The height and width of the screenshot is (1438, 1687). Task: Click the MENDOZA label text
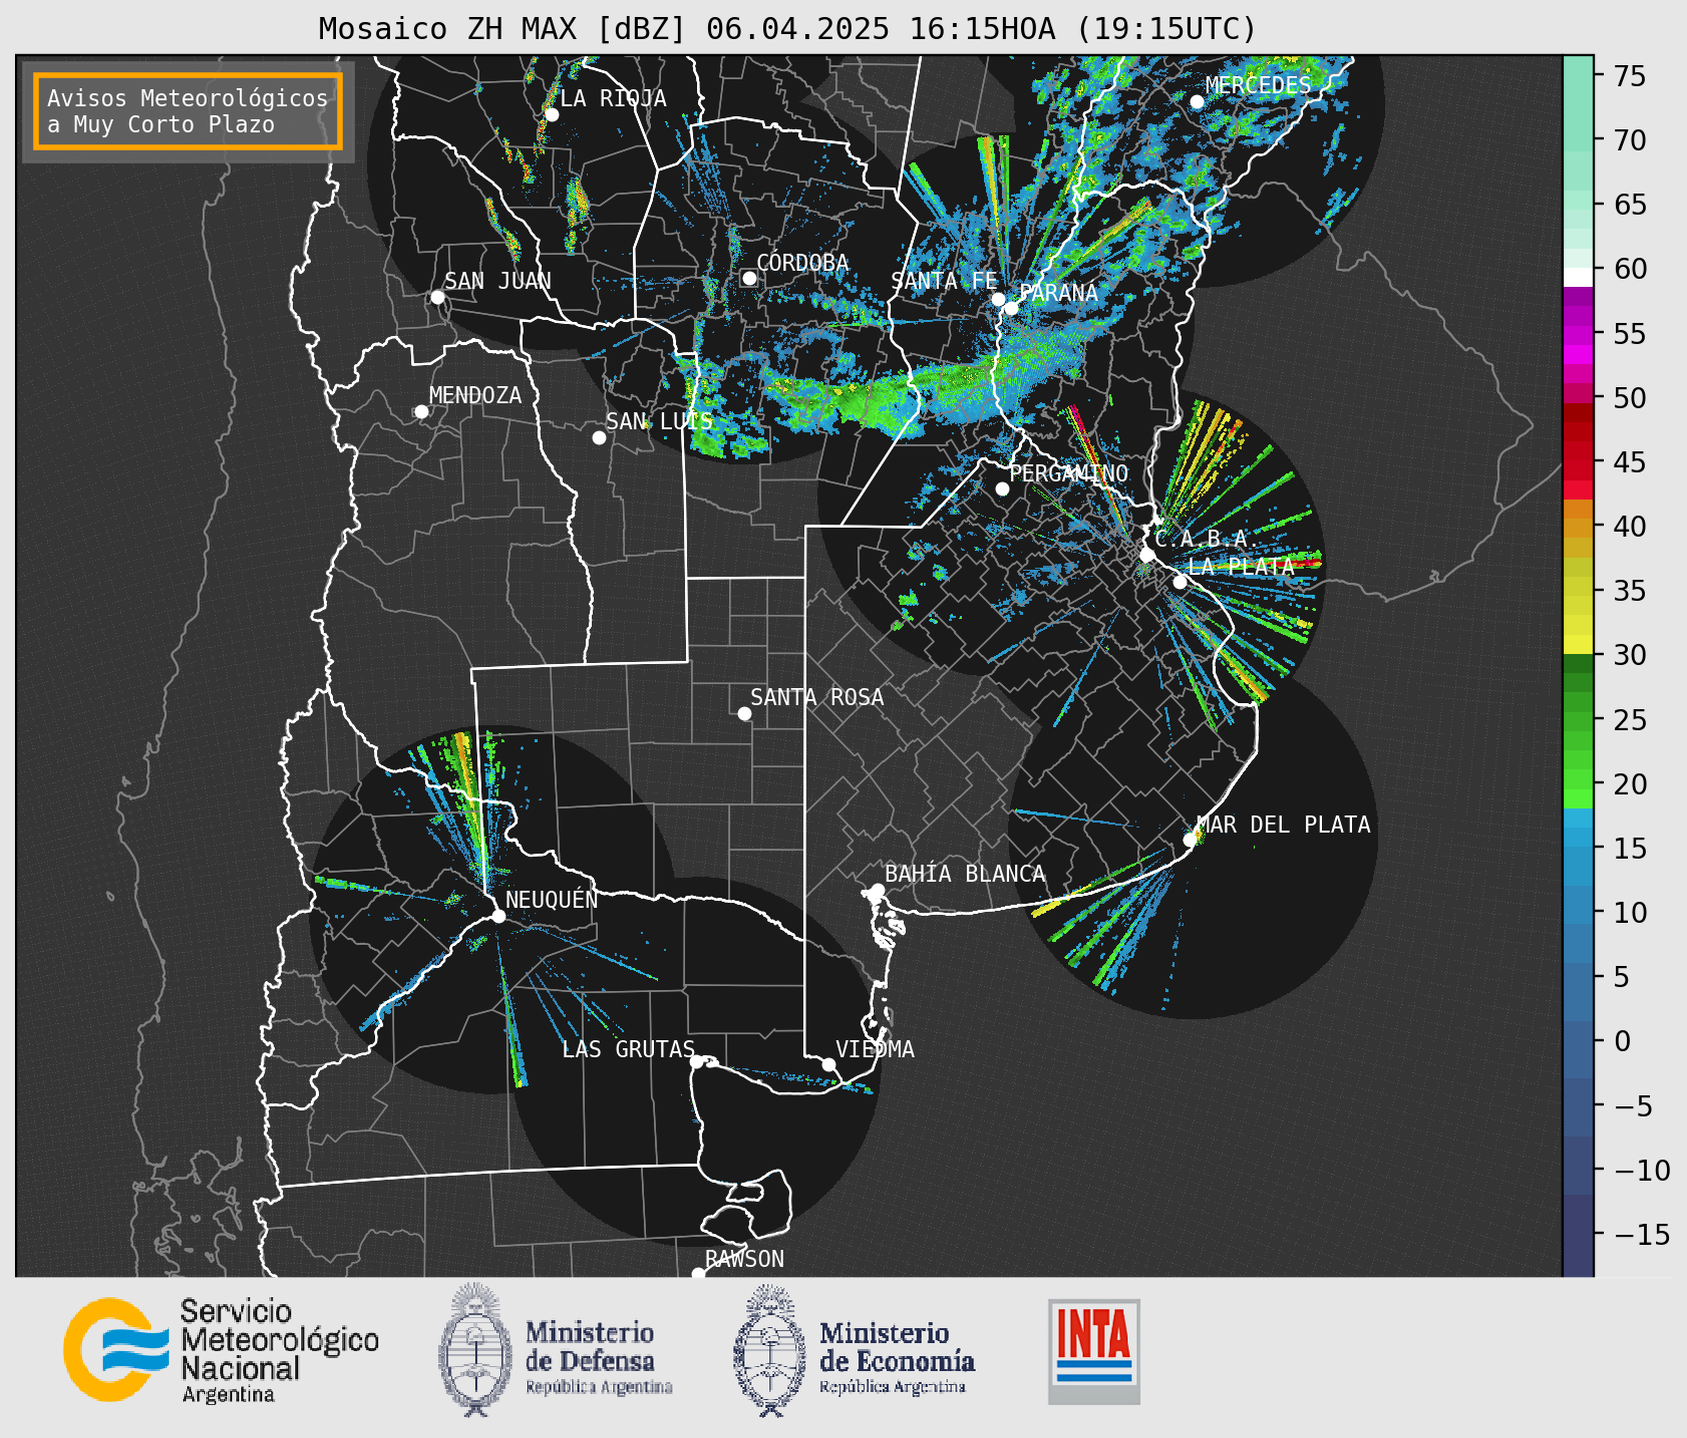[x=475, y=396]
